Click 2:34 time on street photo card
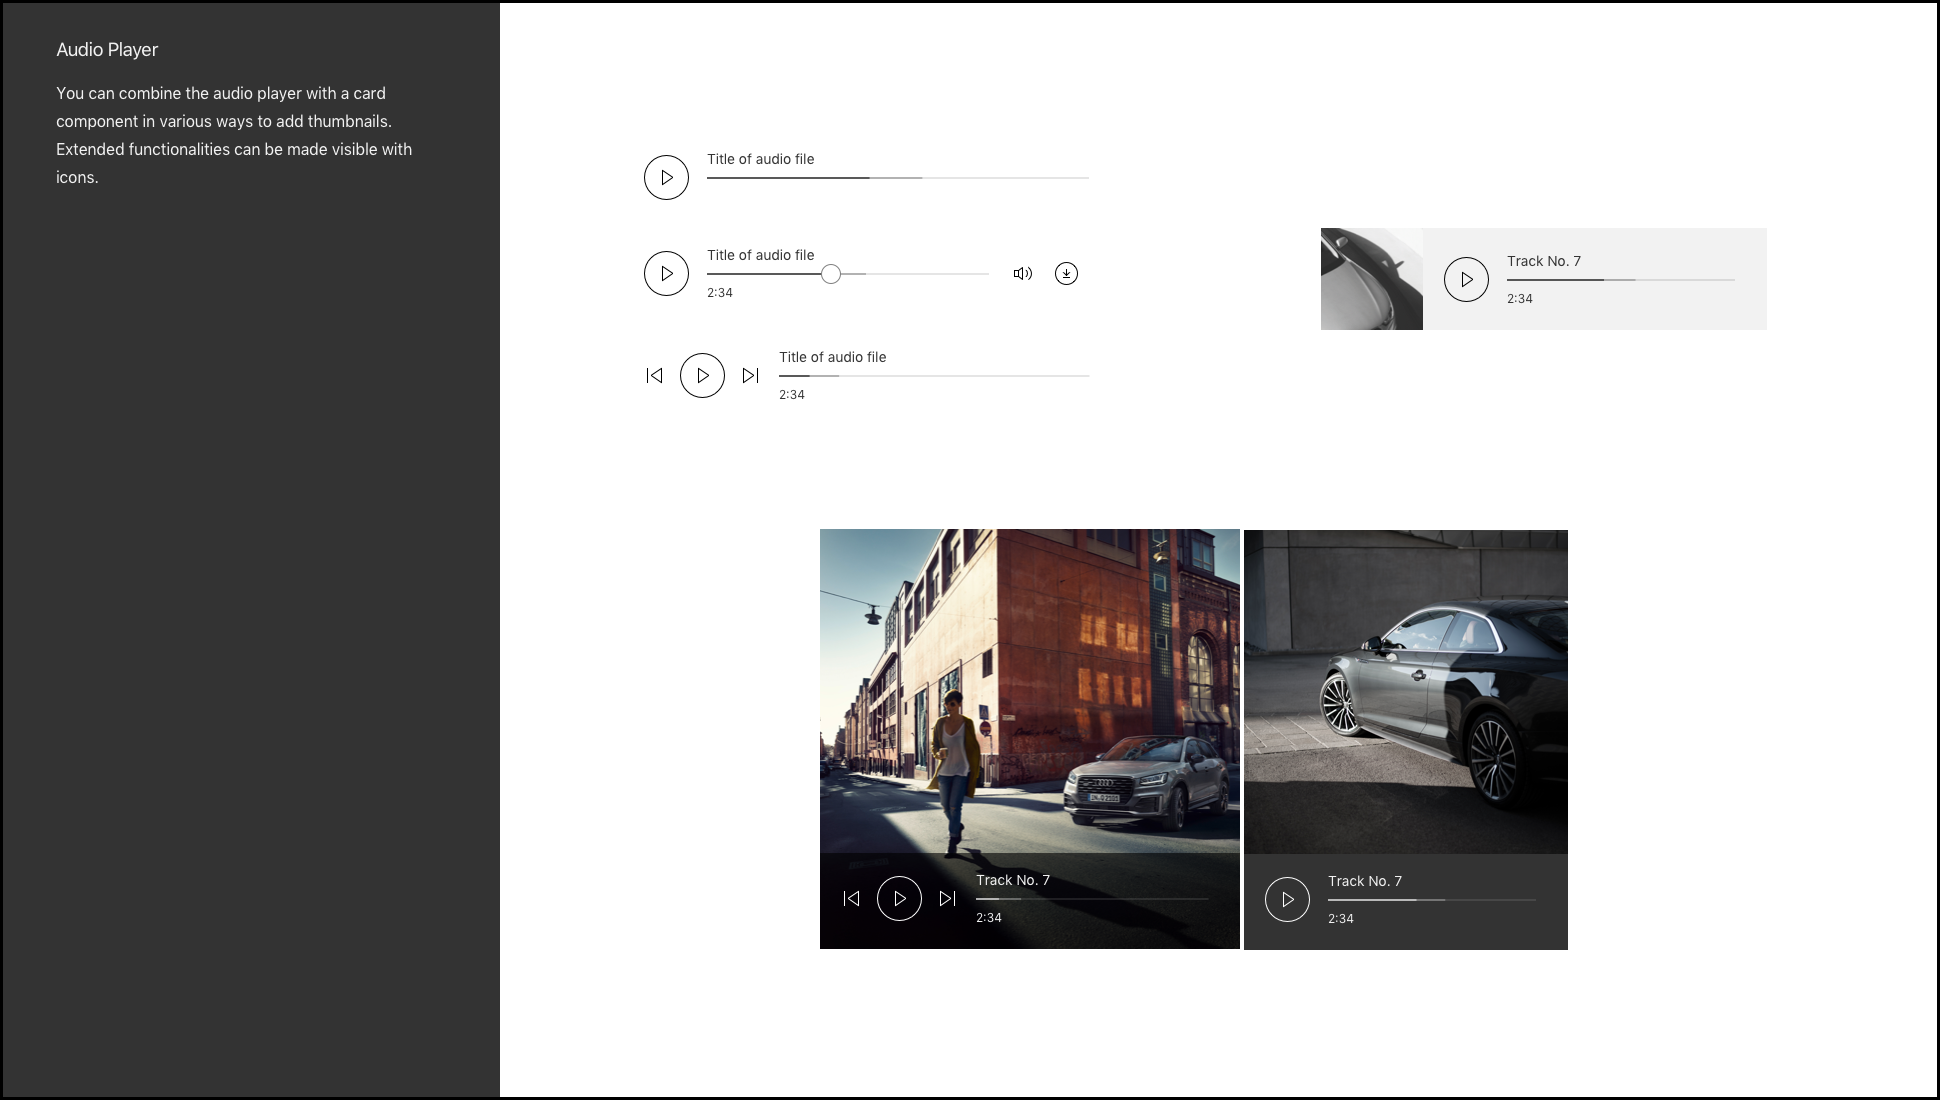Screen dimensions: 1940x1100 [x=989, y=918]
